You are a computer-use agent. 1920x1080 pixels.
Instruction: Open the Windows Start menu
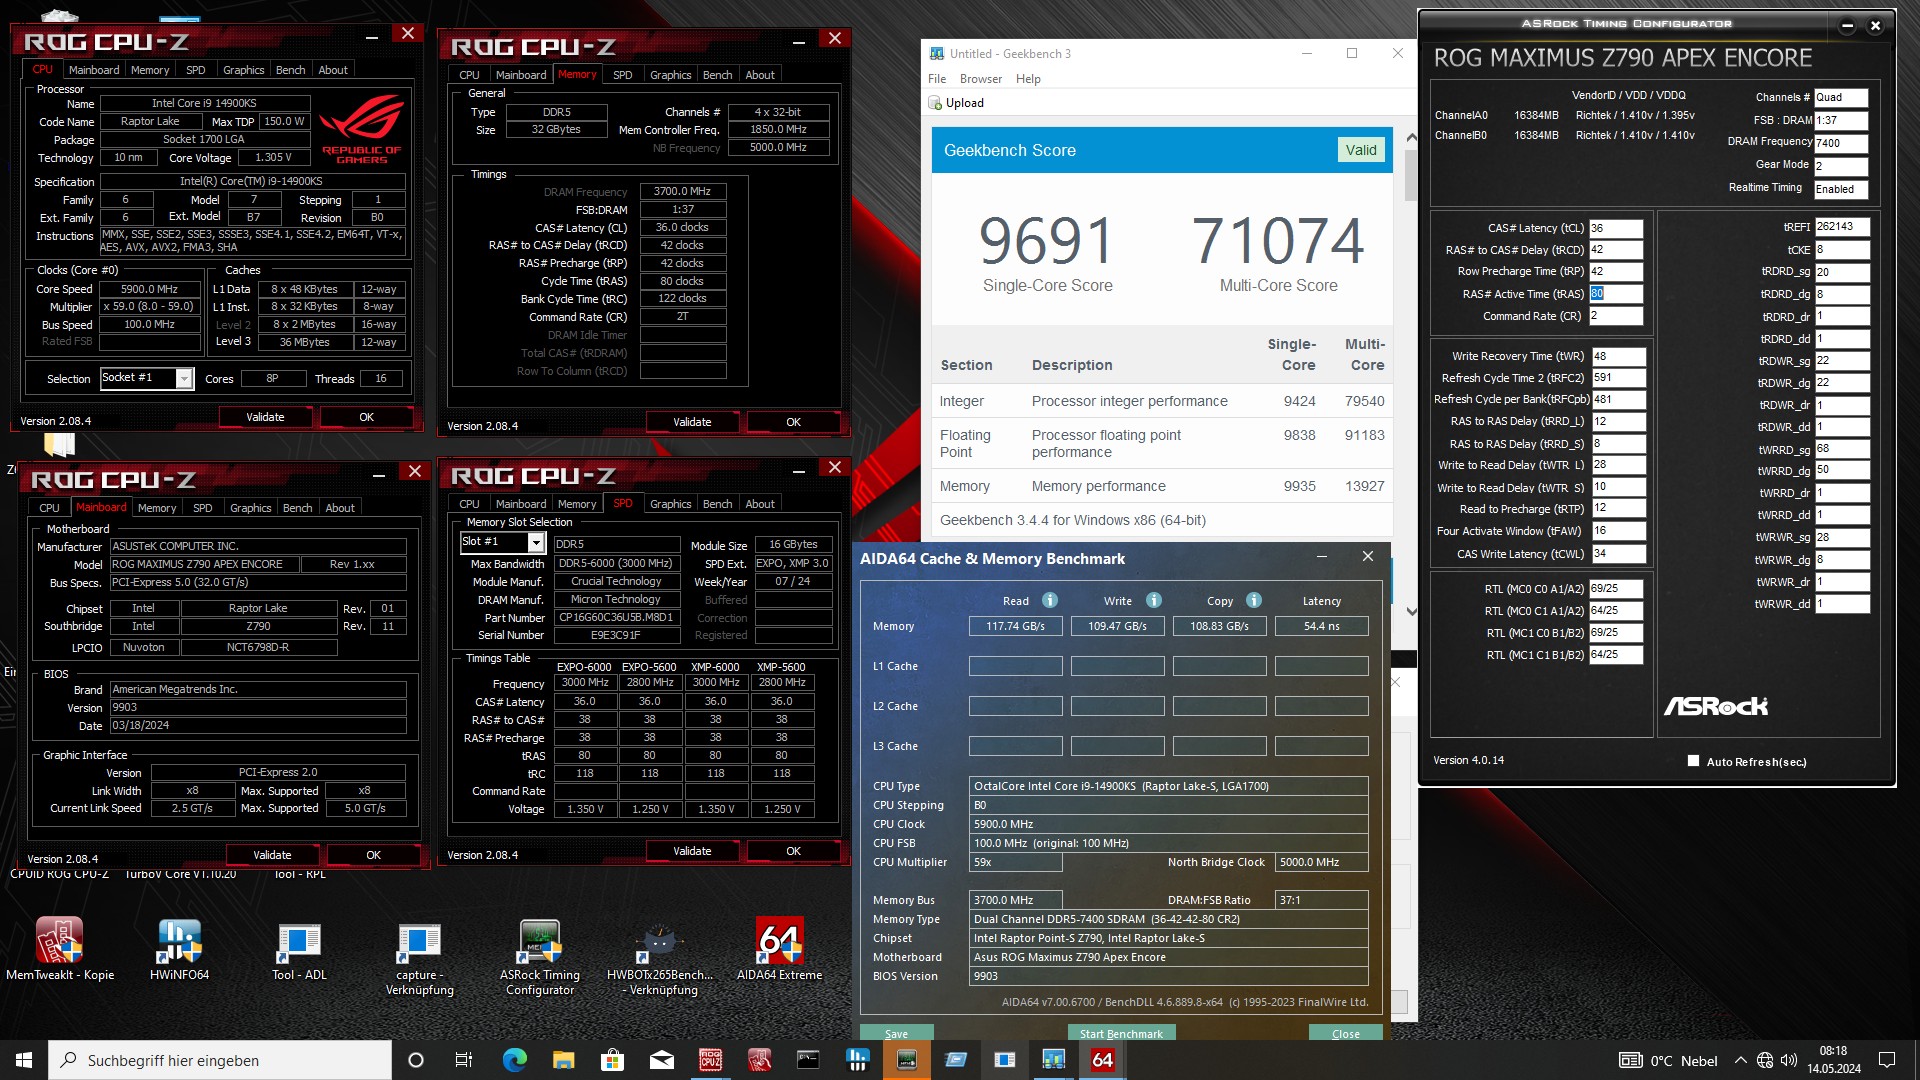tap(24, 1060)
